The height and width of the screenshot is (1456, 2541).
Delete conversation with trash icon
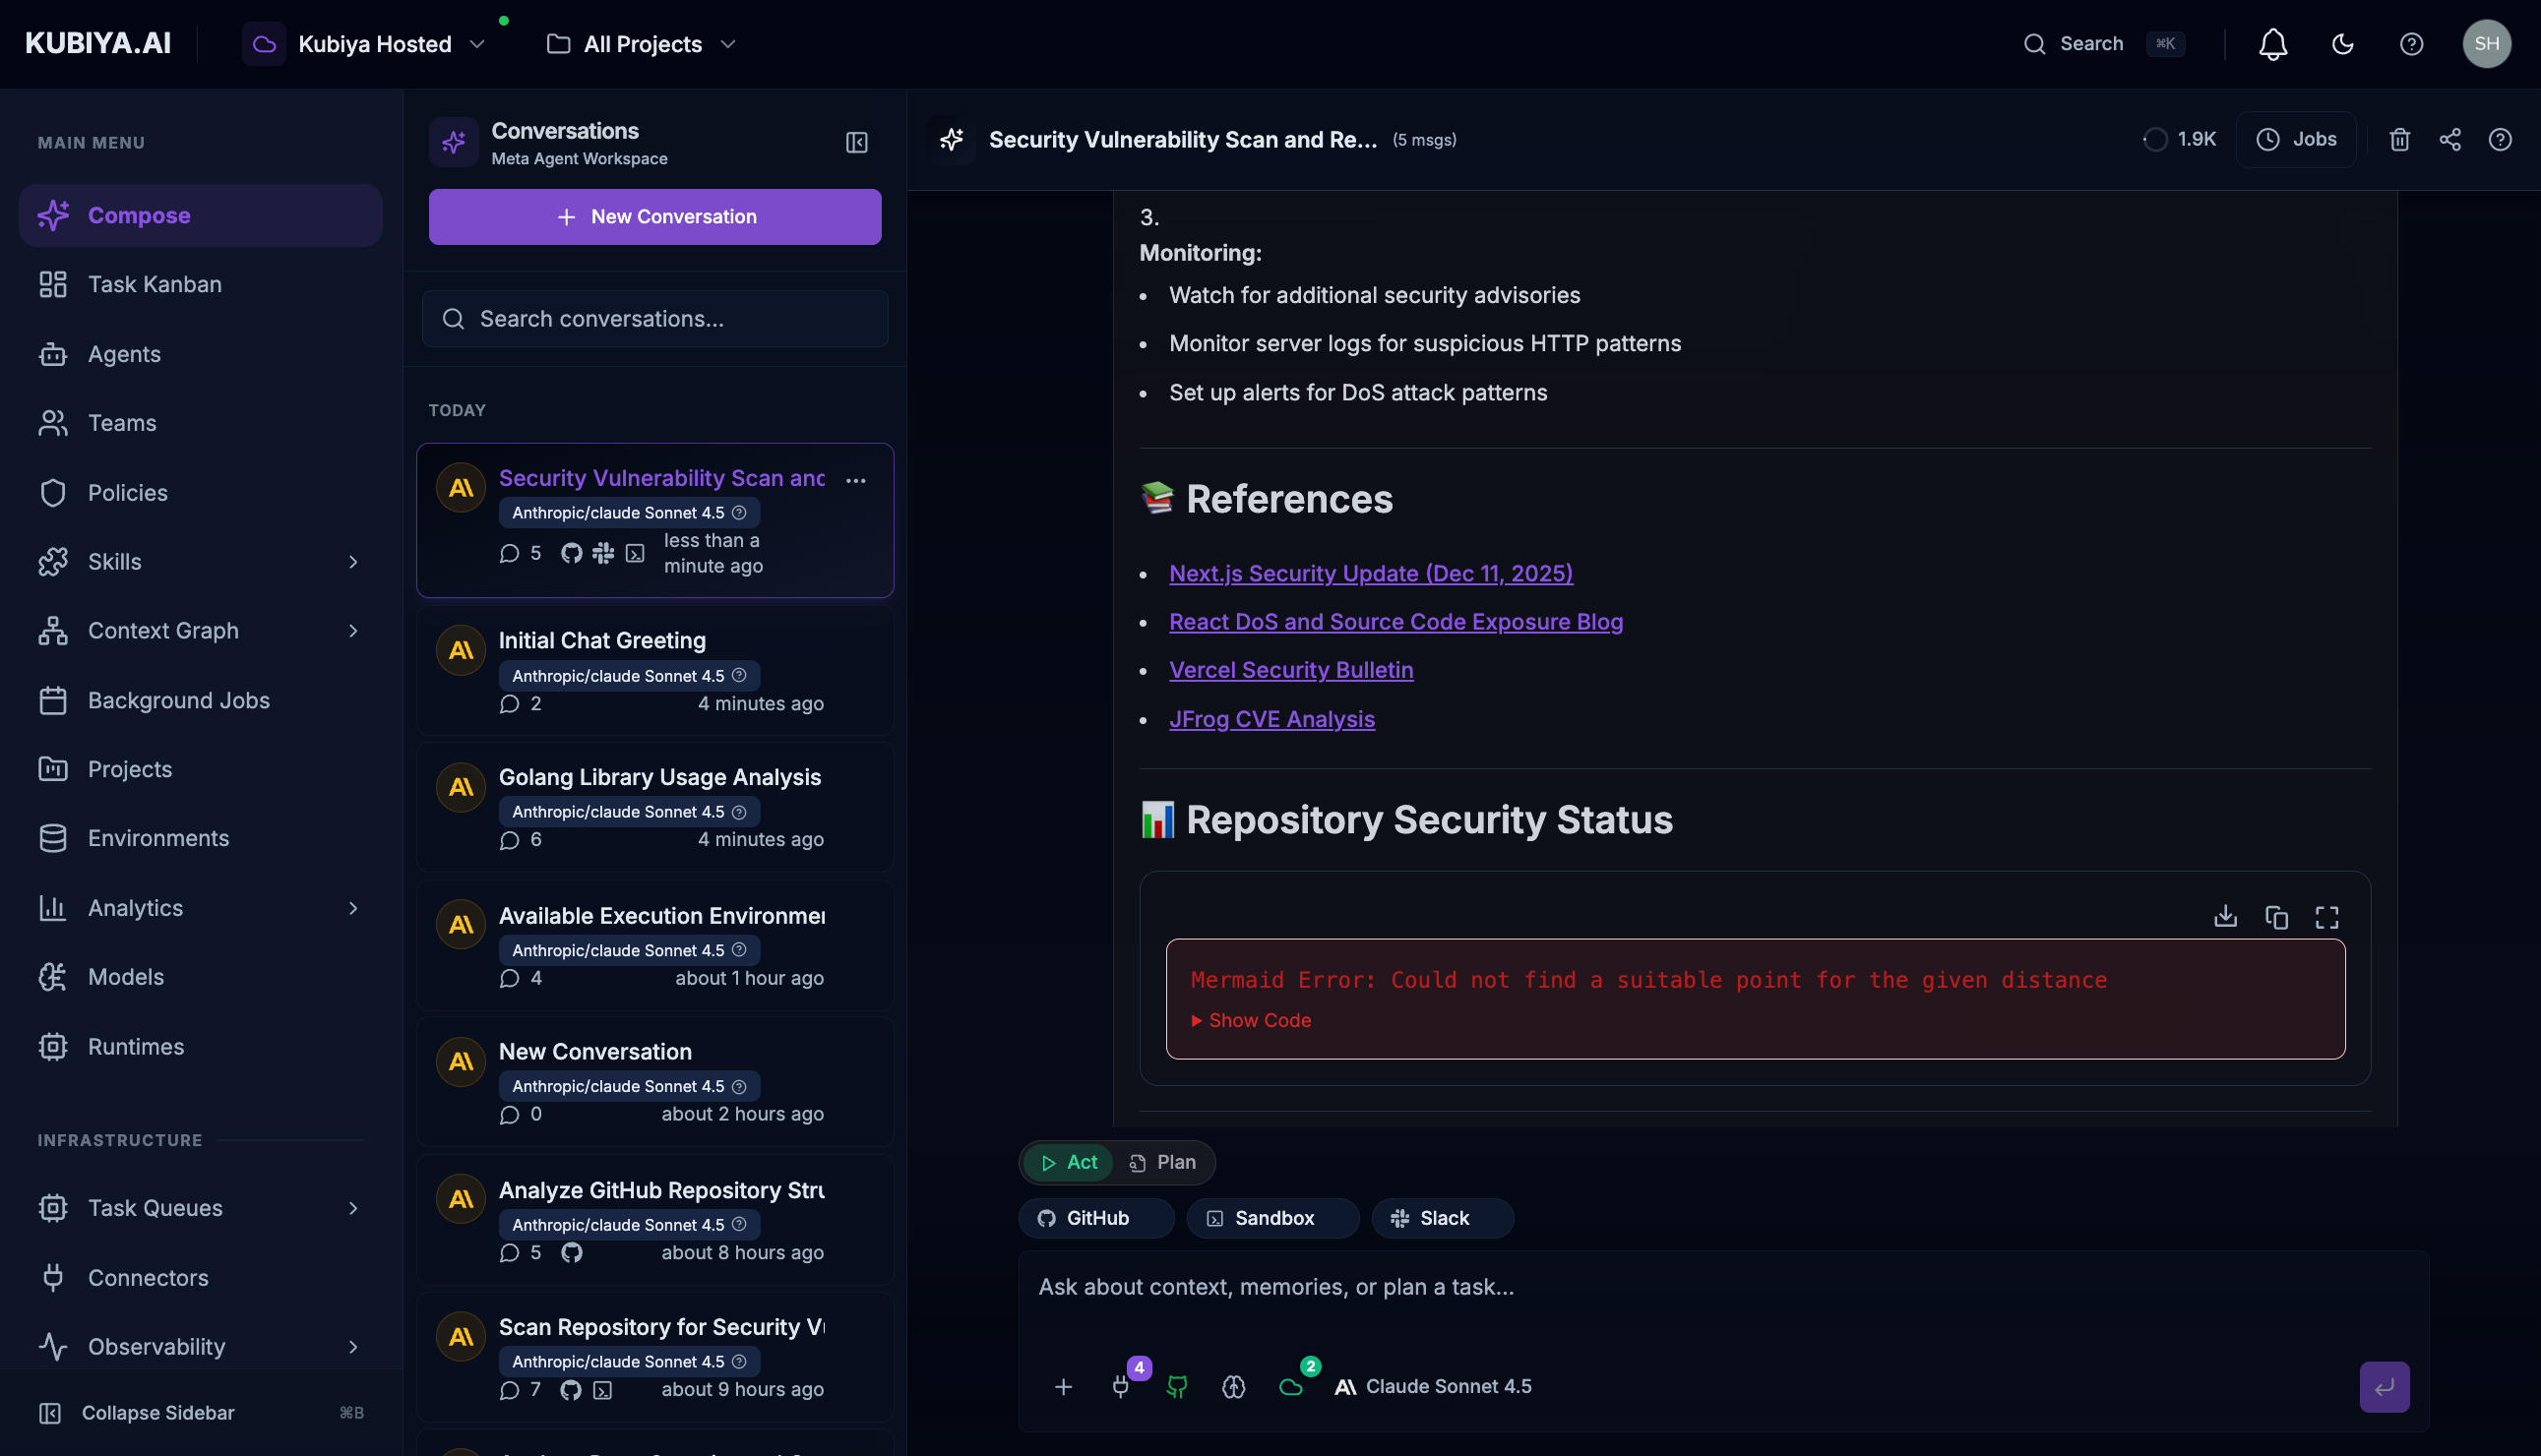point(2399,140)
